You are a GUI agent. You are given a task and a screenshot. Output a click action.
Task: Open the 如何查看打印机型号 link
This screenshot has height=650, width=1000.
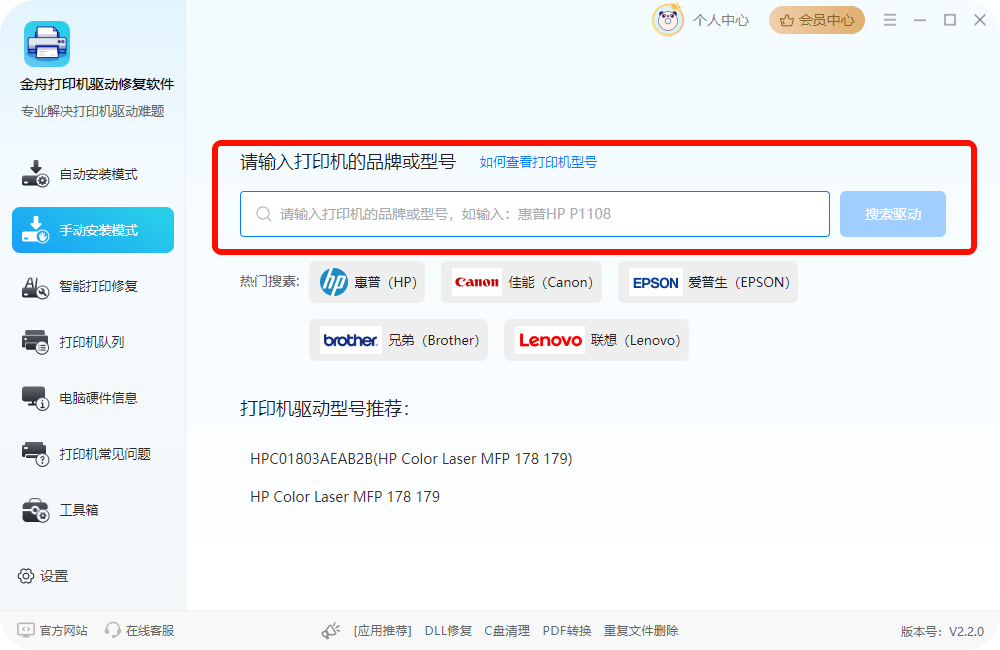538,162
